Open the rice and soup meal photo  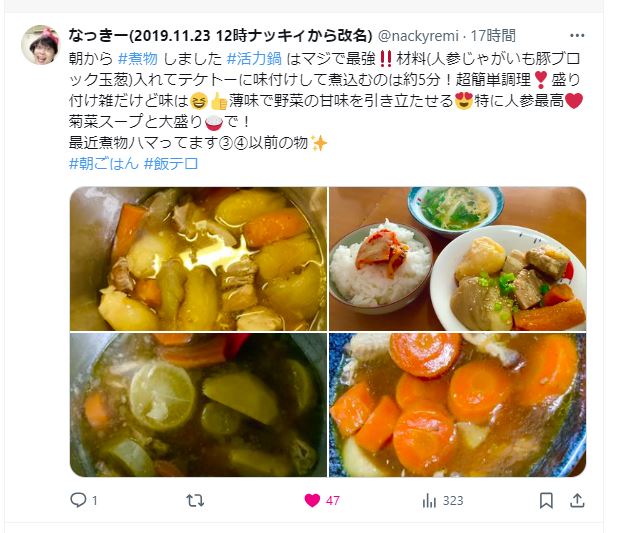point(458,259)
